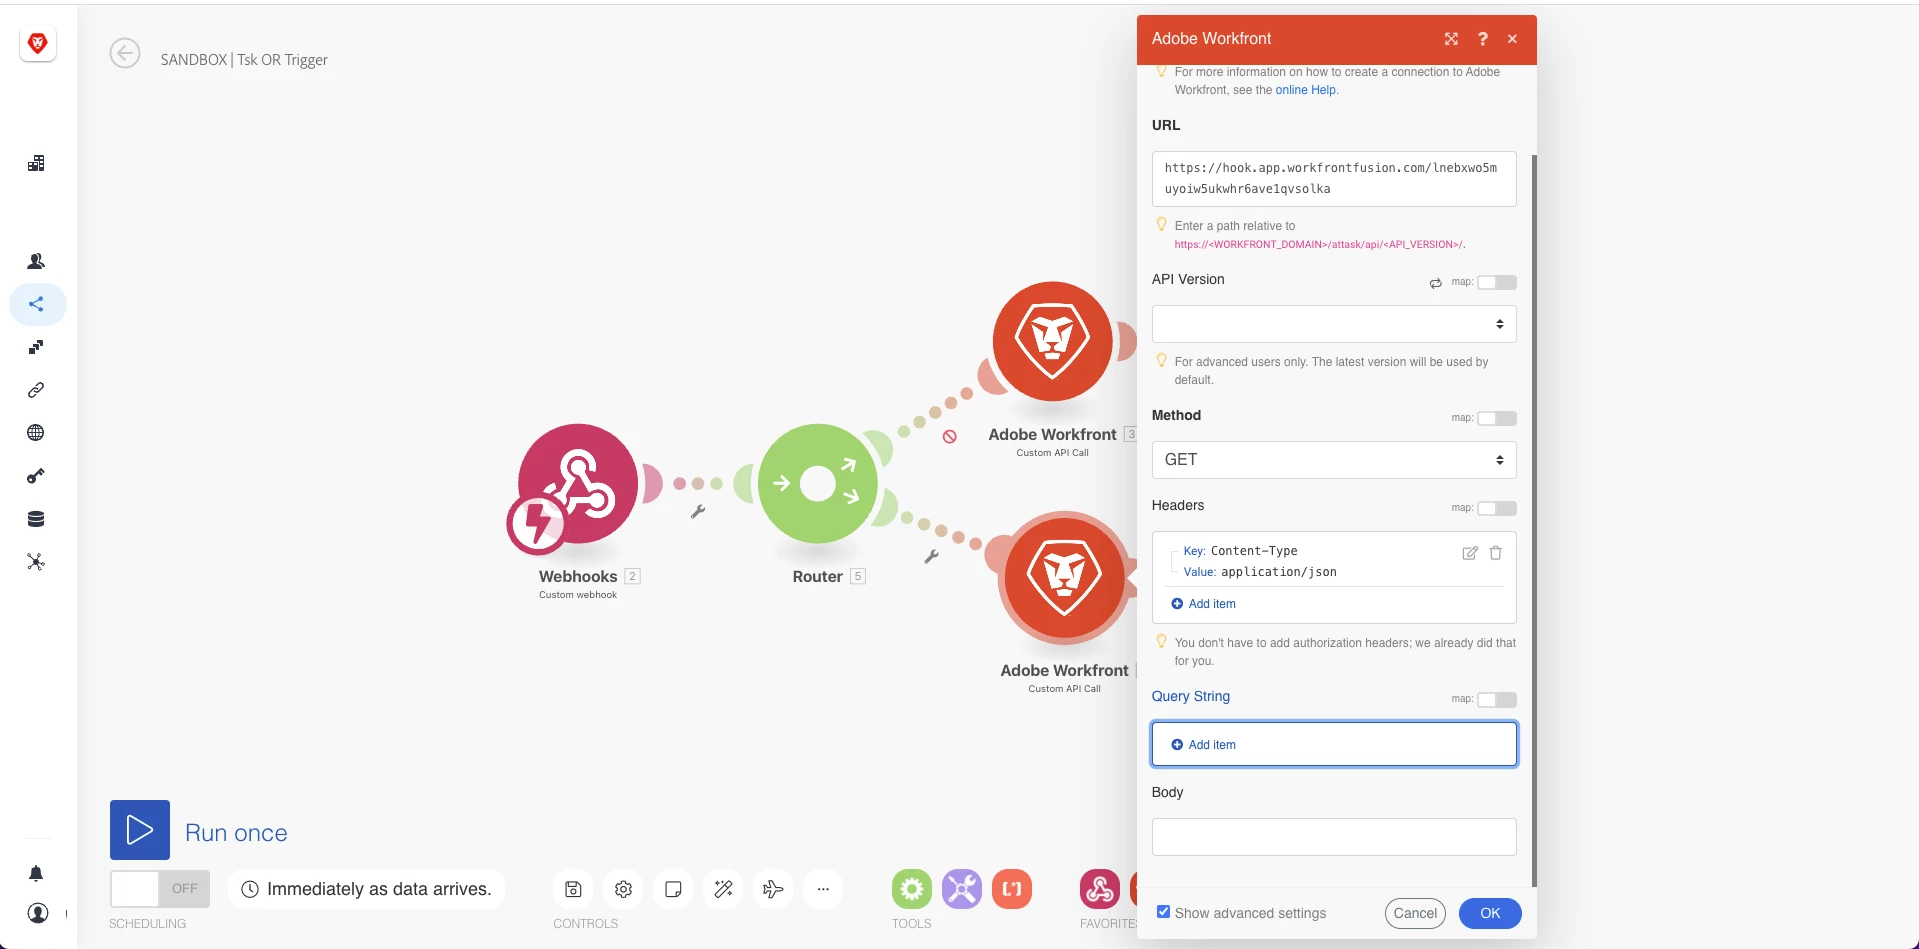Edit the Content-Type header item
Viewport: 1919px width, 949px height.
[1470, 553]
